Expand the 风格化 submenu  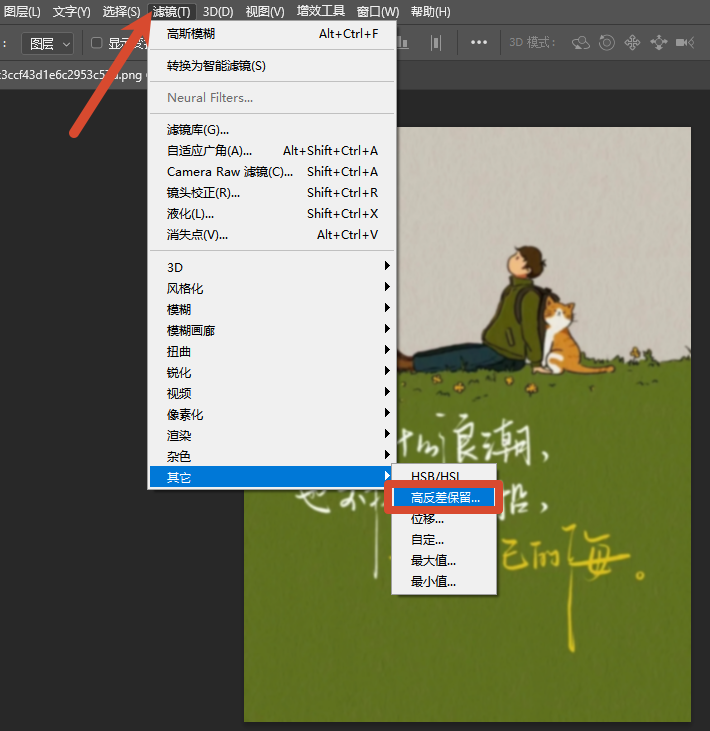click(x=272, y=288)
